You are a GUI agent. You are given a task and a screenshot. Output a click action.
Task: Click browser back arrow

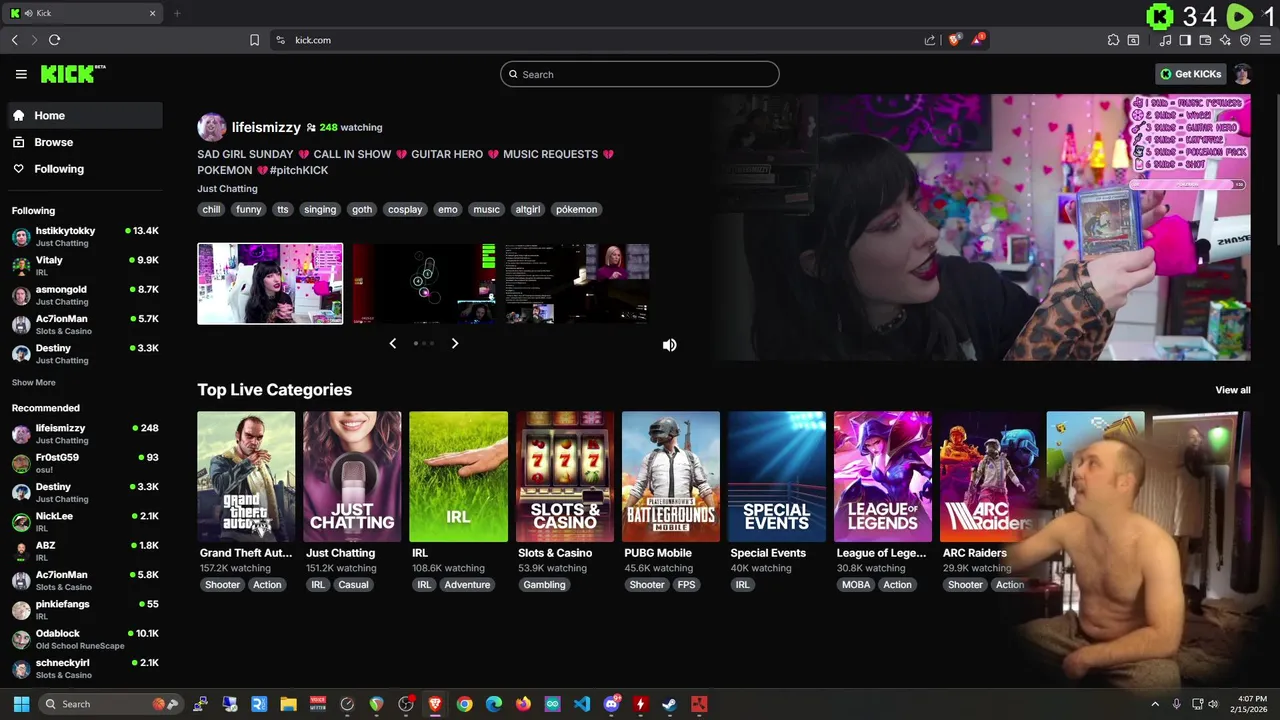14,40
